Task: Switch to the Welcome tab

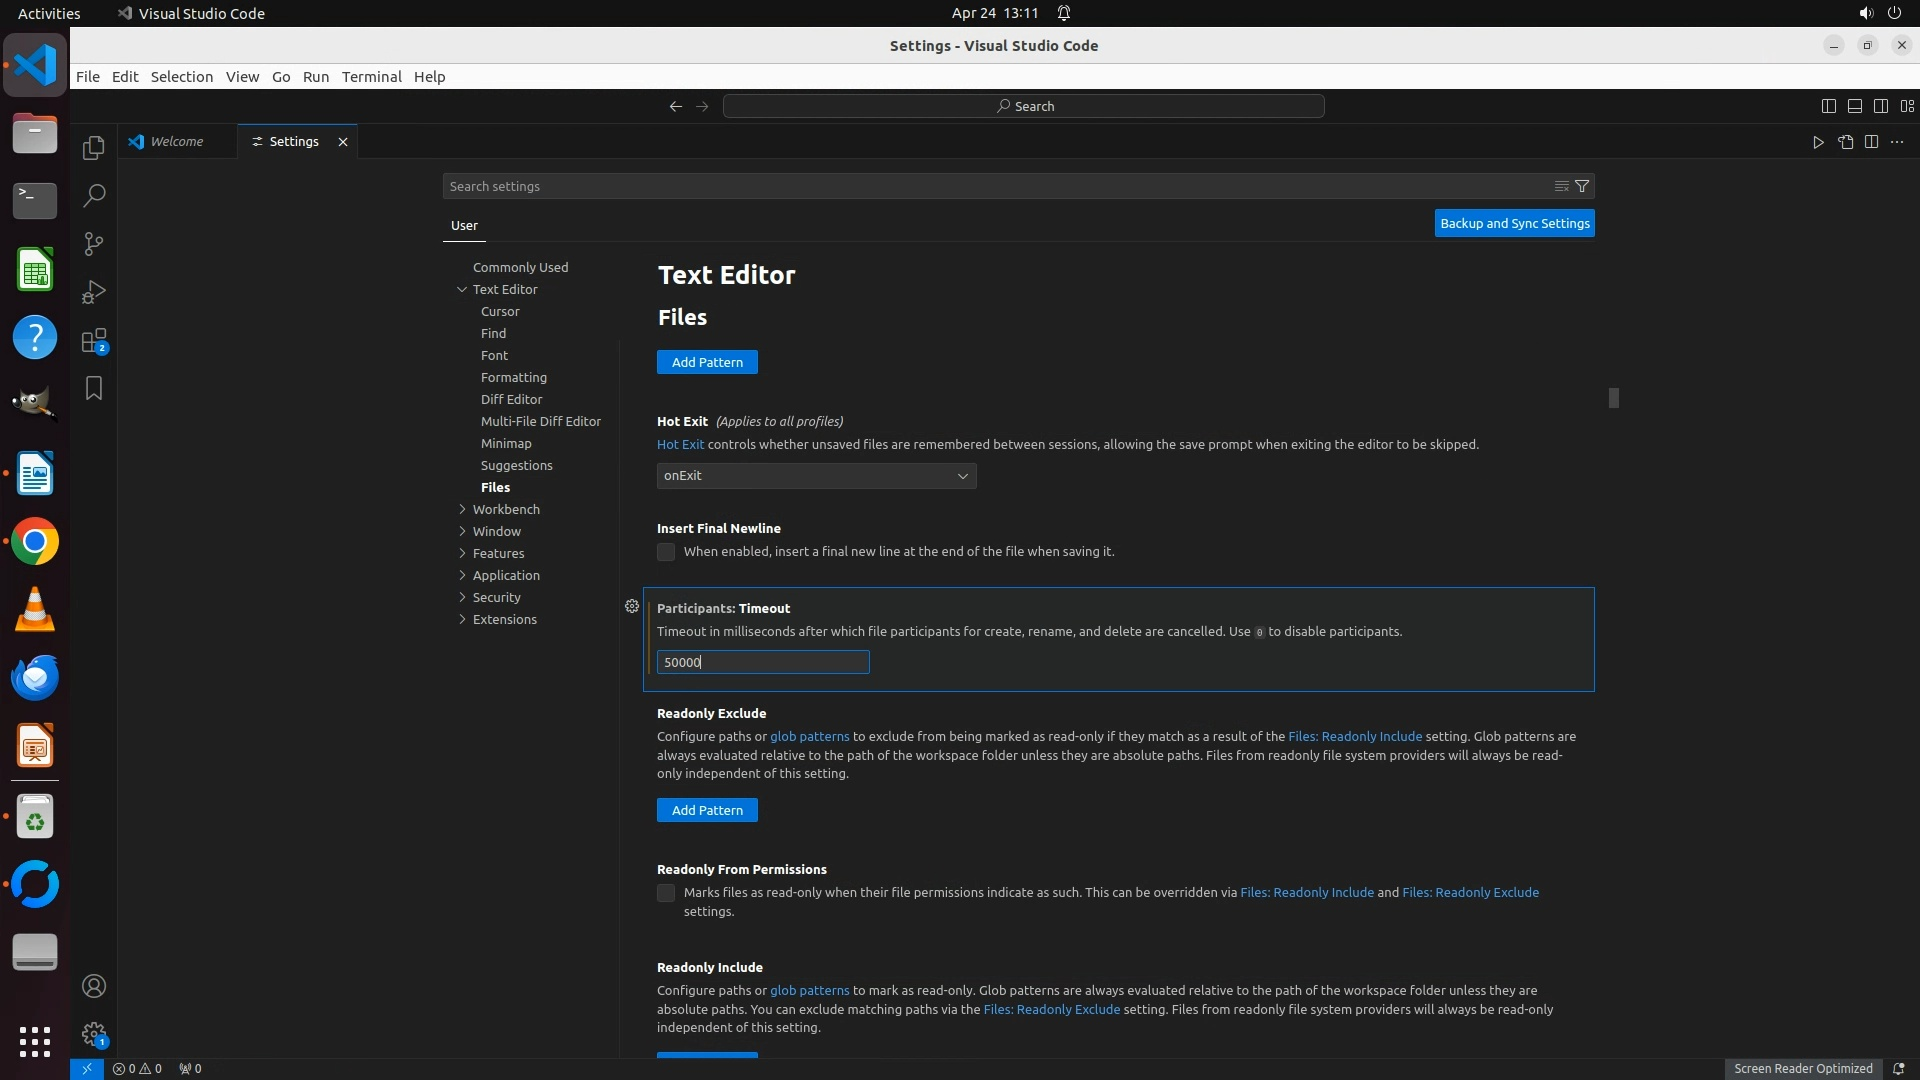Action: [x=177, y=142]
